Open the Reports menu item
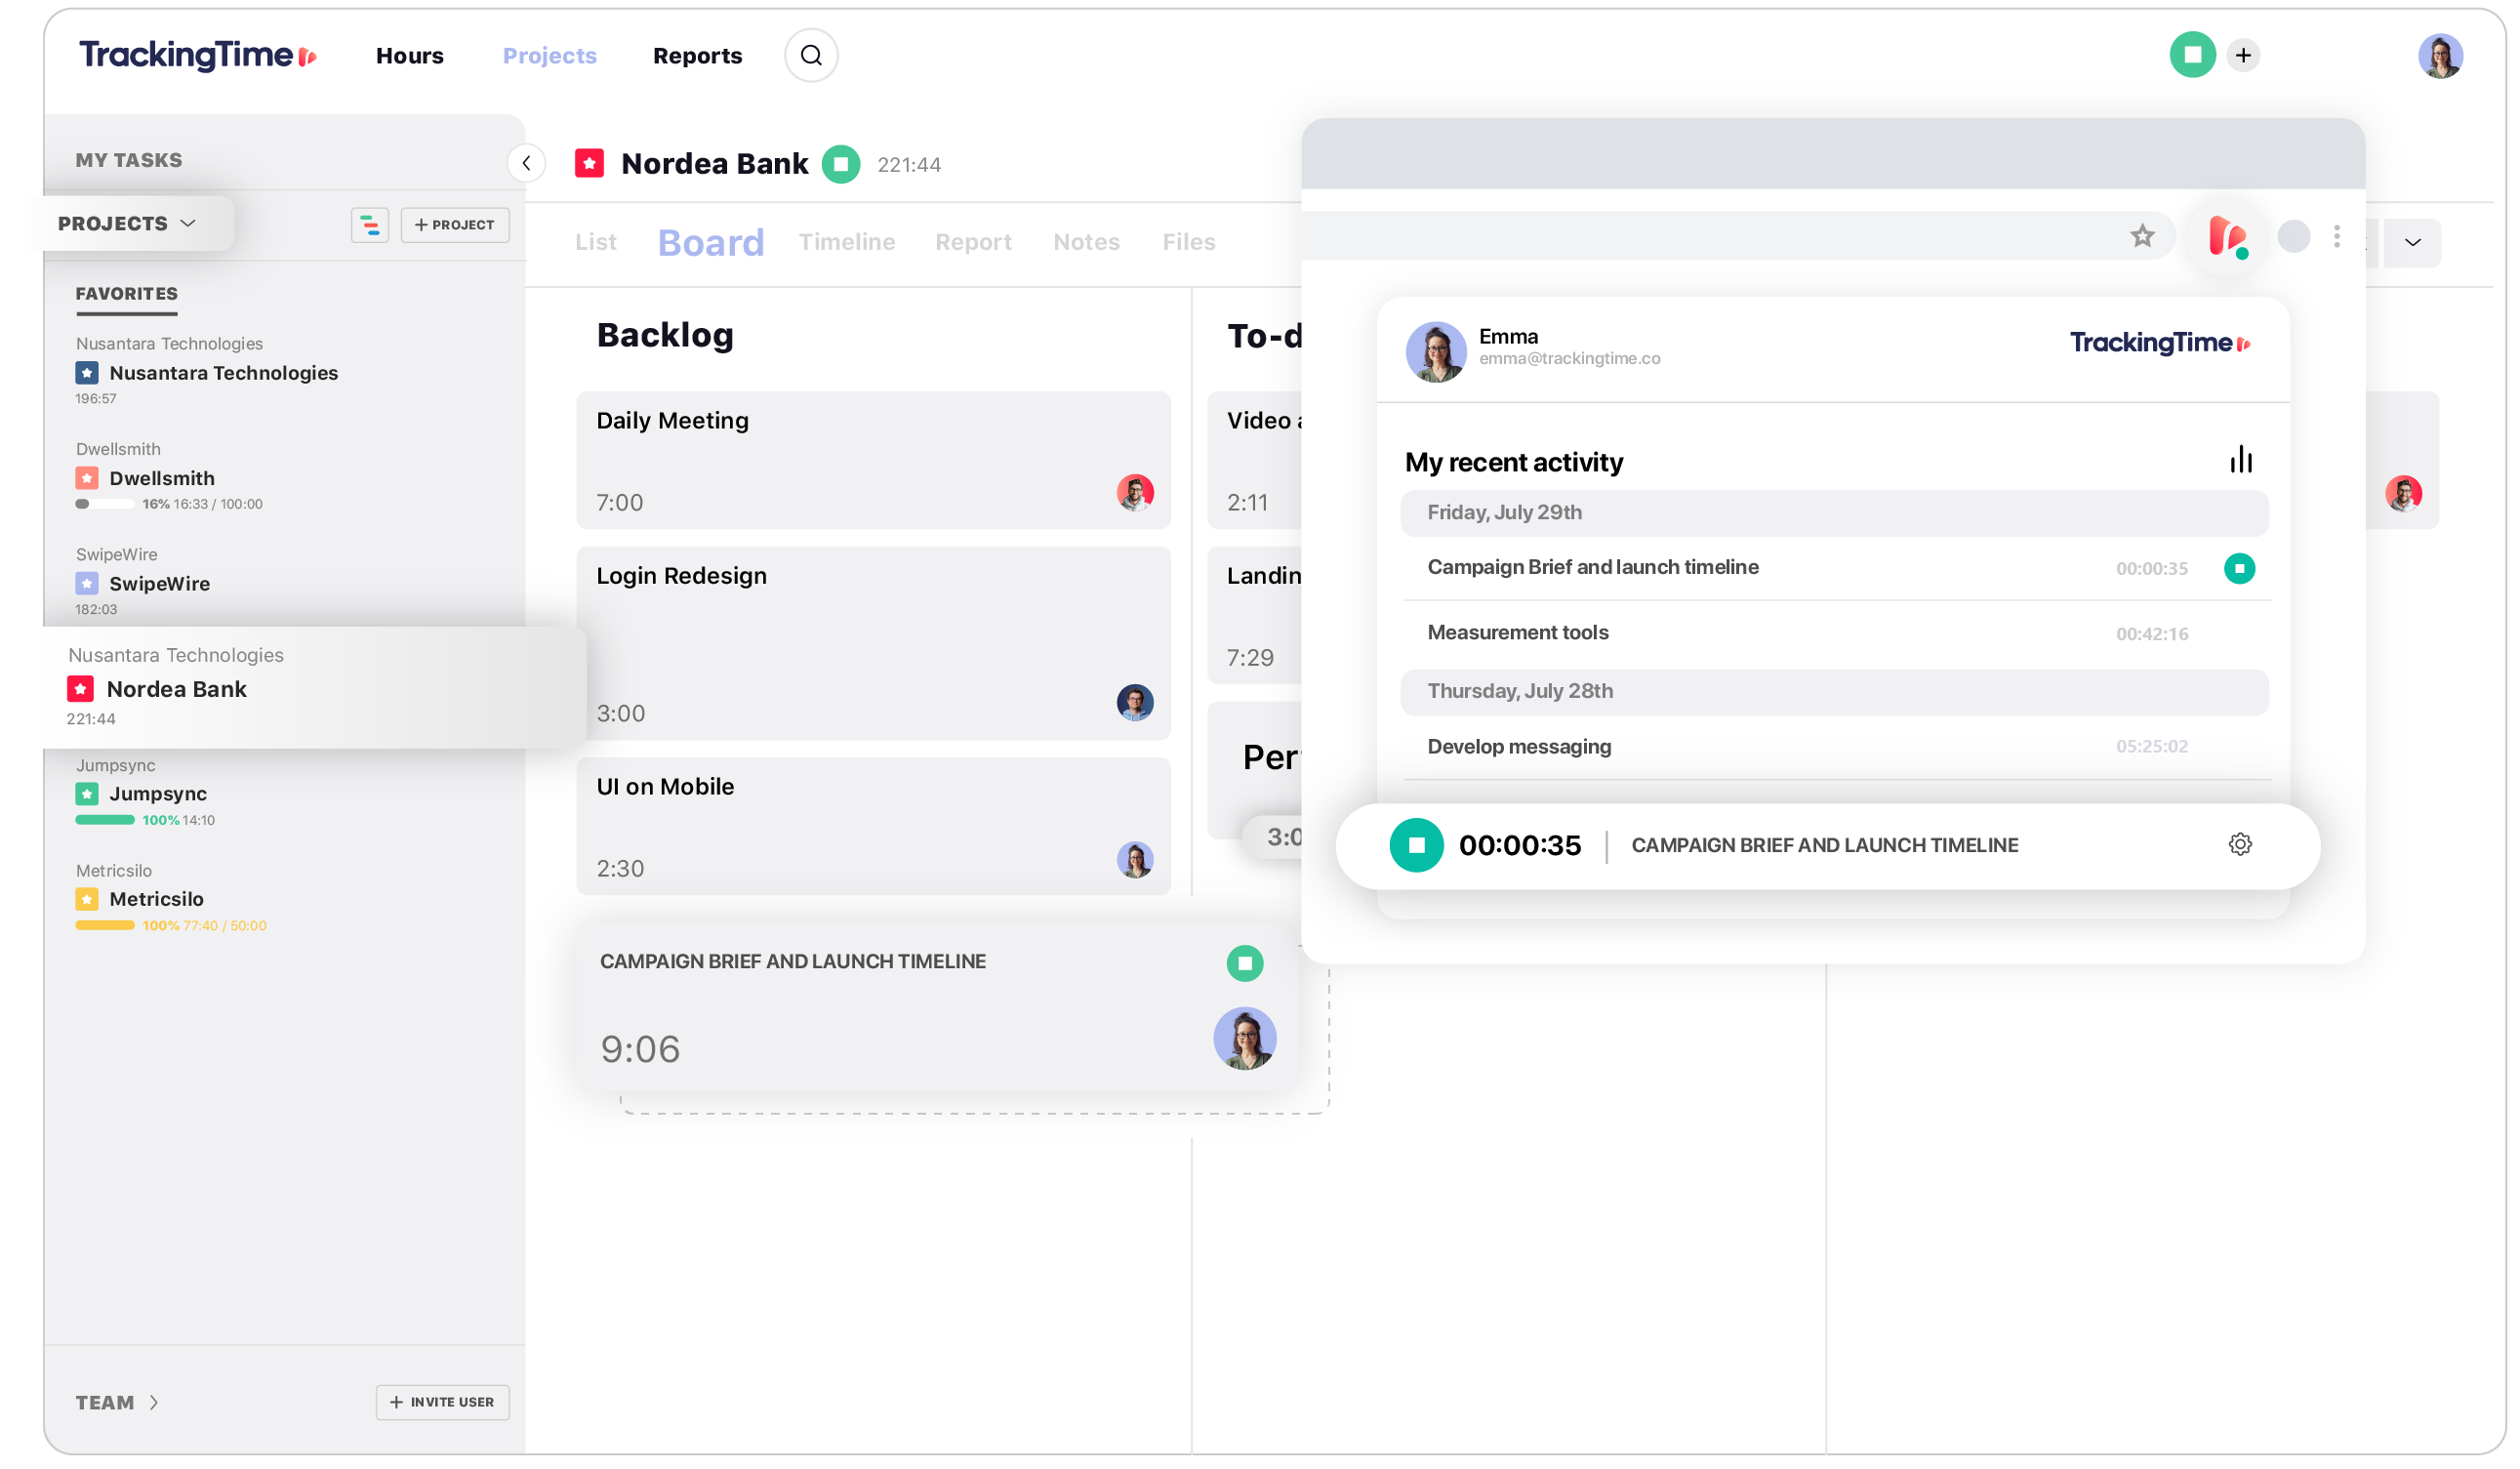 [x=698, y=55]
